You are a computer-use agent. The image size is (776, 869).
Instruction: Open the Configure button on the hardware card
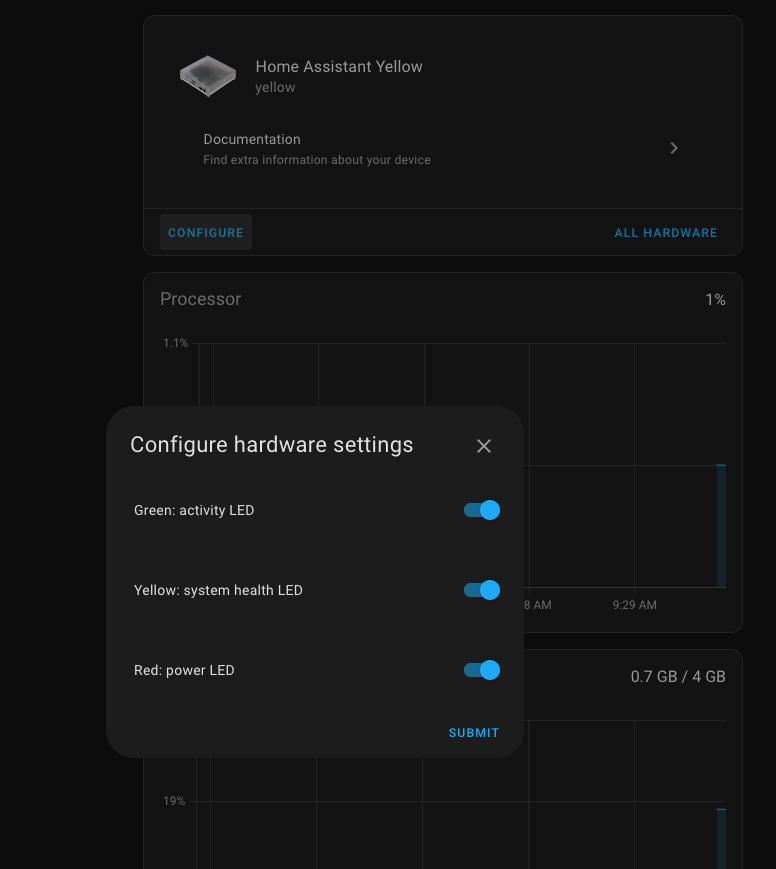[x=206, y=233]
